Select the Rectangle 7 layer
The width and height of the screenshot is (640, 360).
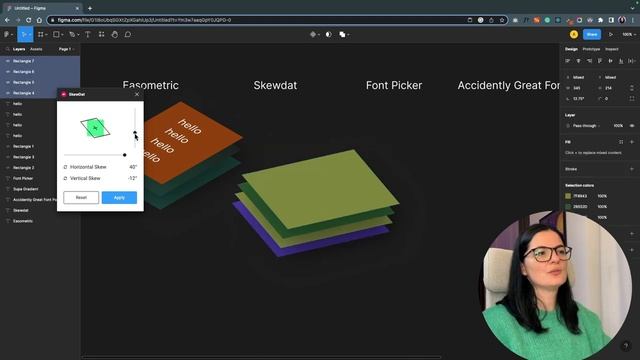[40, 61]
